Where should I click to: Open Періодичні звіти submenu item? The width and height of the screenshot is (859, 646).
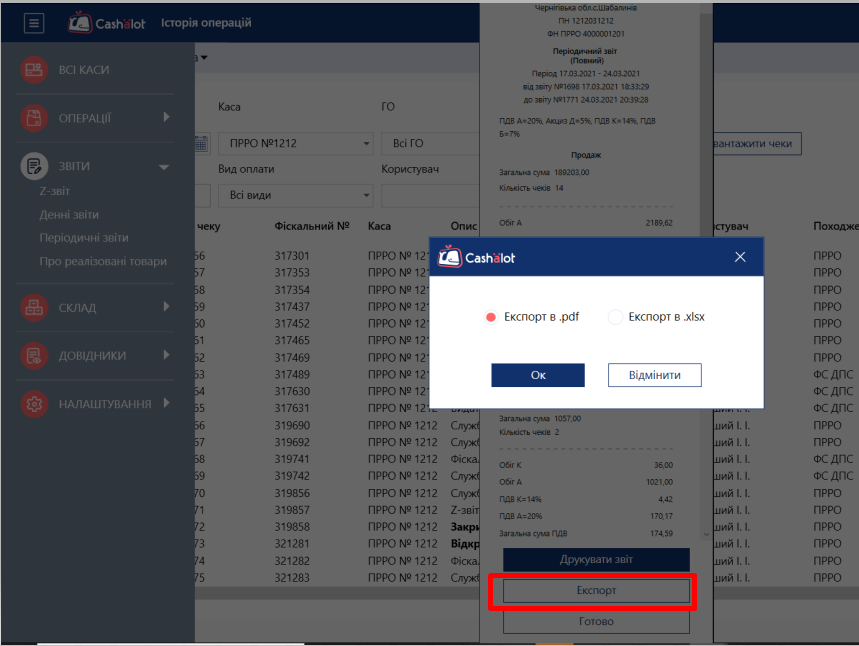click(x=84, y=238)
